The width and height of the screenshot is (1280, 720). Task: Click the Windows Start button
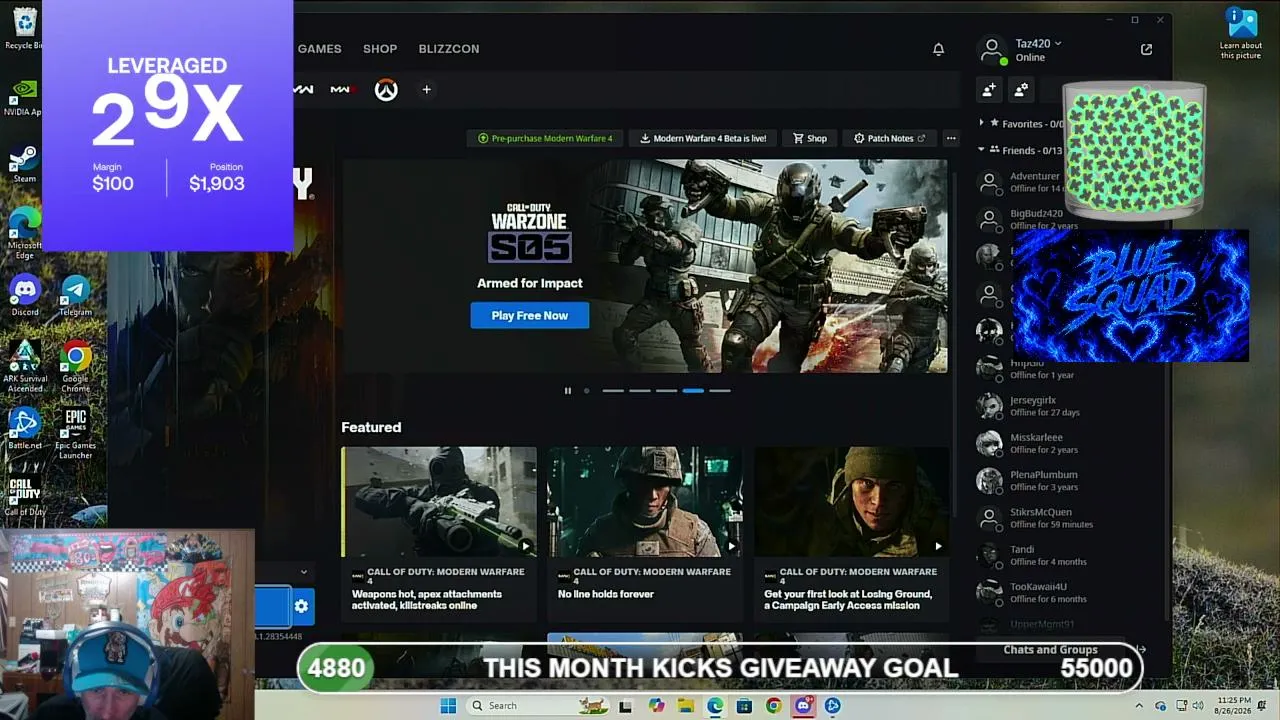447,706
